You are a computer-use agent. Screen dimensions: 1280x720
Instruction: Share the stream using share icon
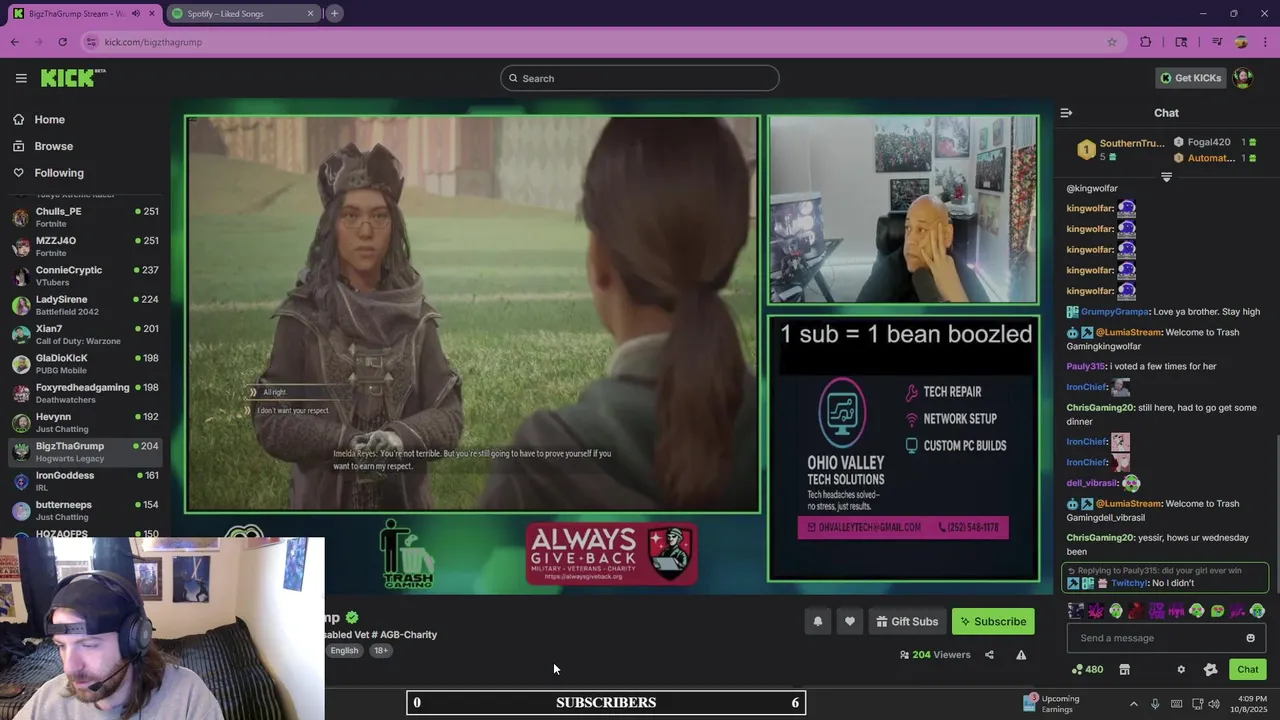pos(989,655)
